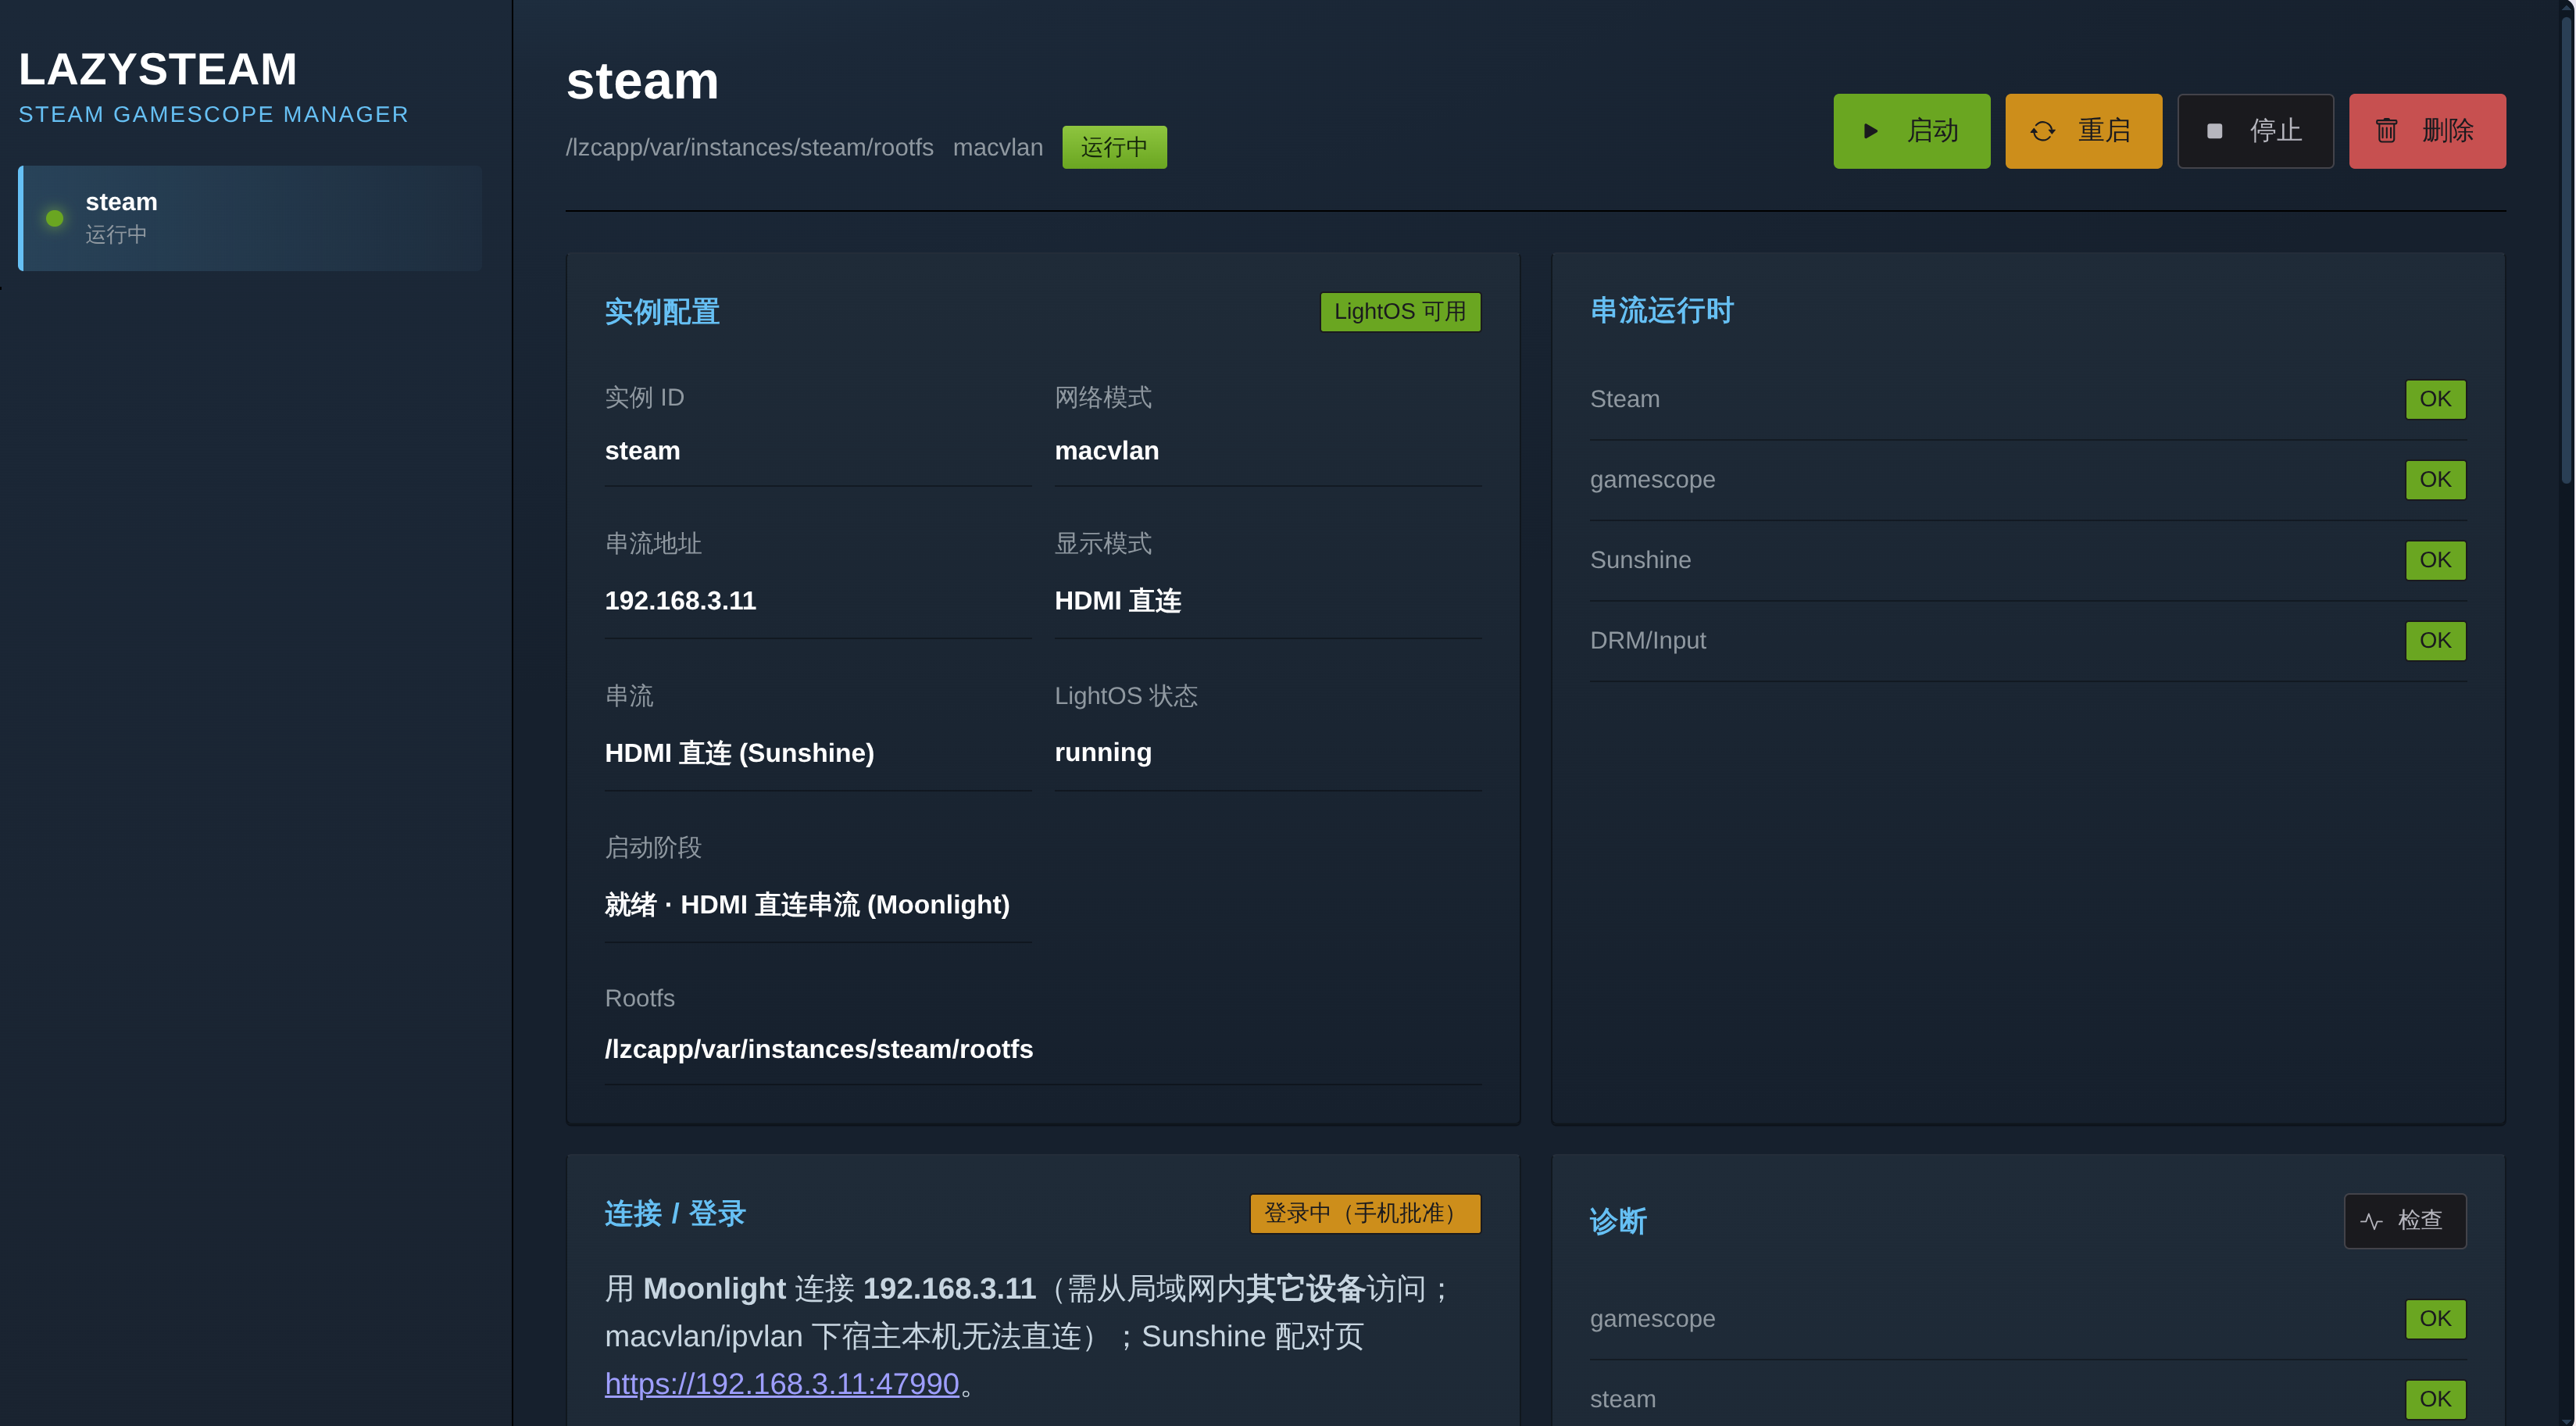
Task: Click the 启动阶段 field label
Action: 653,848
